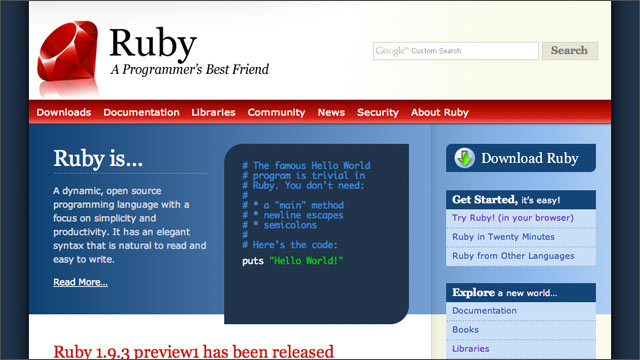Open Try Ruby! (in your browser) link
Screen dimensions: 640x360
[x=513, y=218]
